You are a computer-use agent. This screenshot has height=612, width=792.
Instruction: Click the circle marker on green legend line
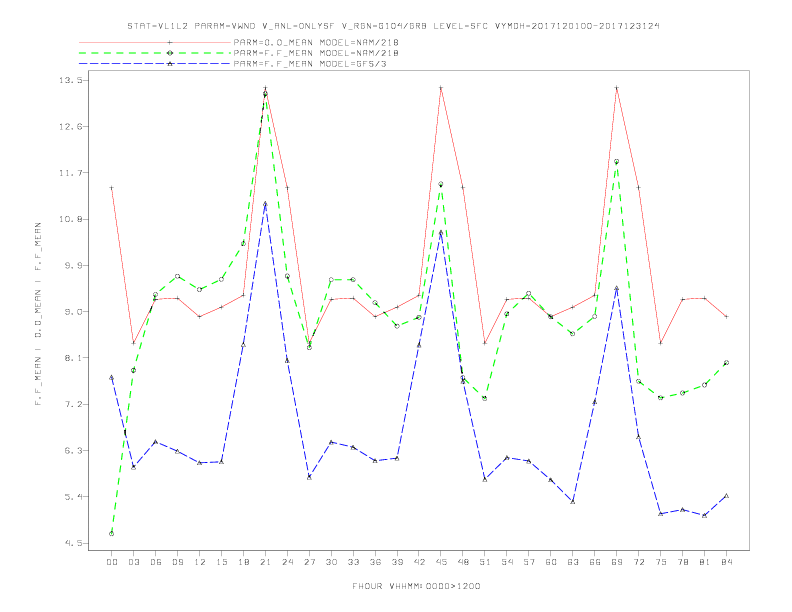(x=170, y=53)
